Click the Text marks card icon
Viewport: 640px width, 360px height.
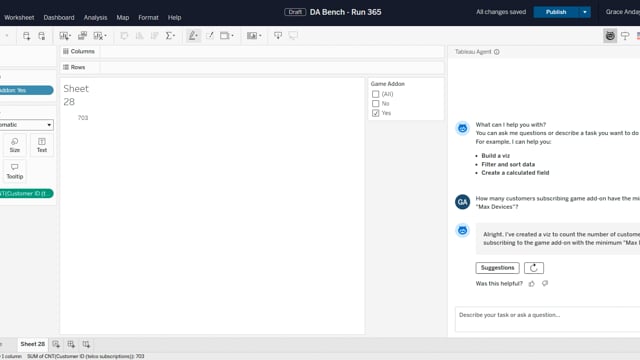(x=42, y=145)
